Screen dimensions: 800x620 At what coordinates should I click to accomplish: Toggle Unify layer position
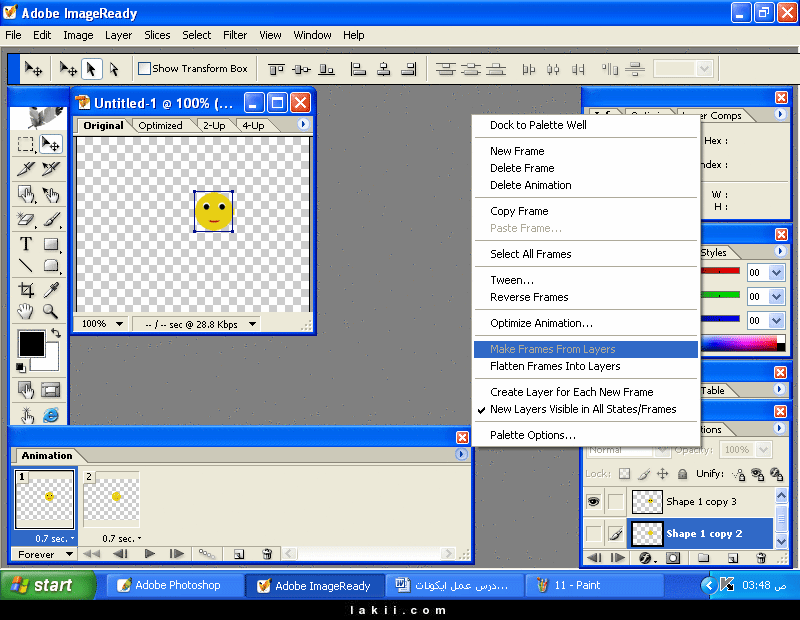pos(738,475)
